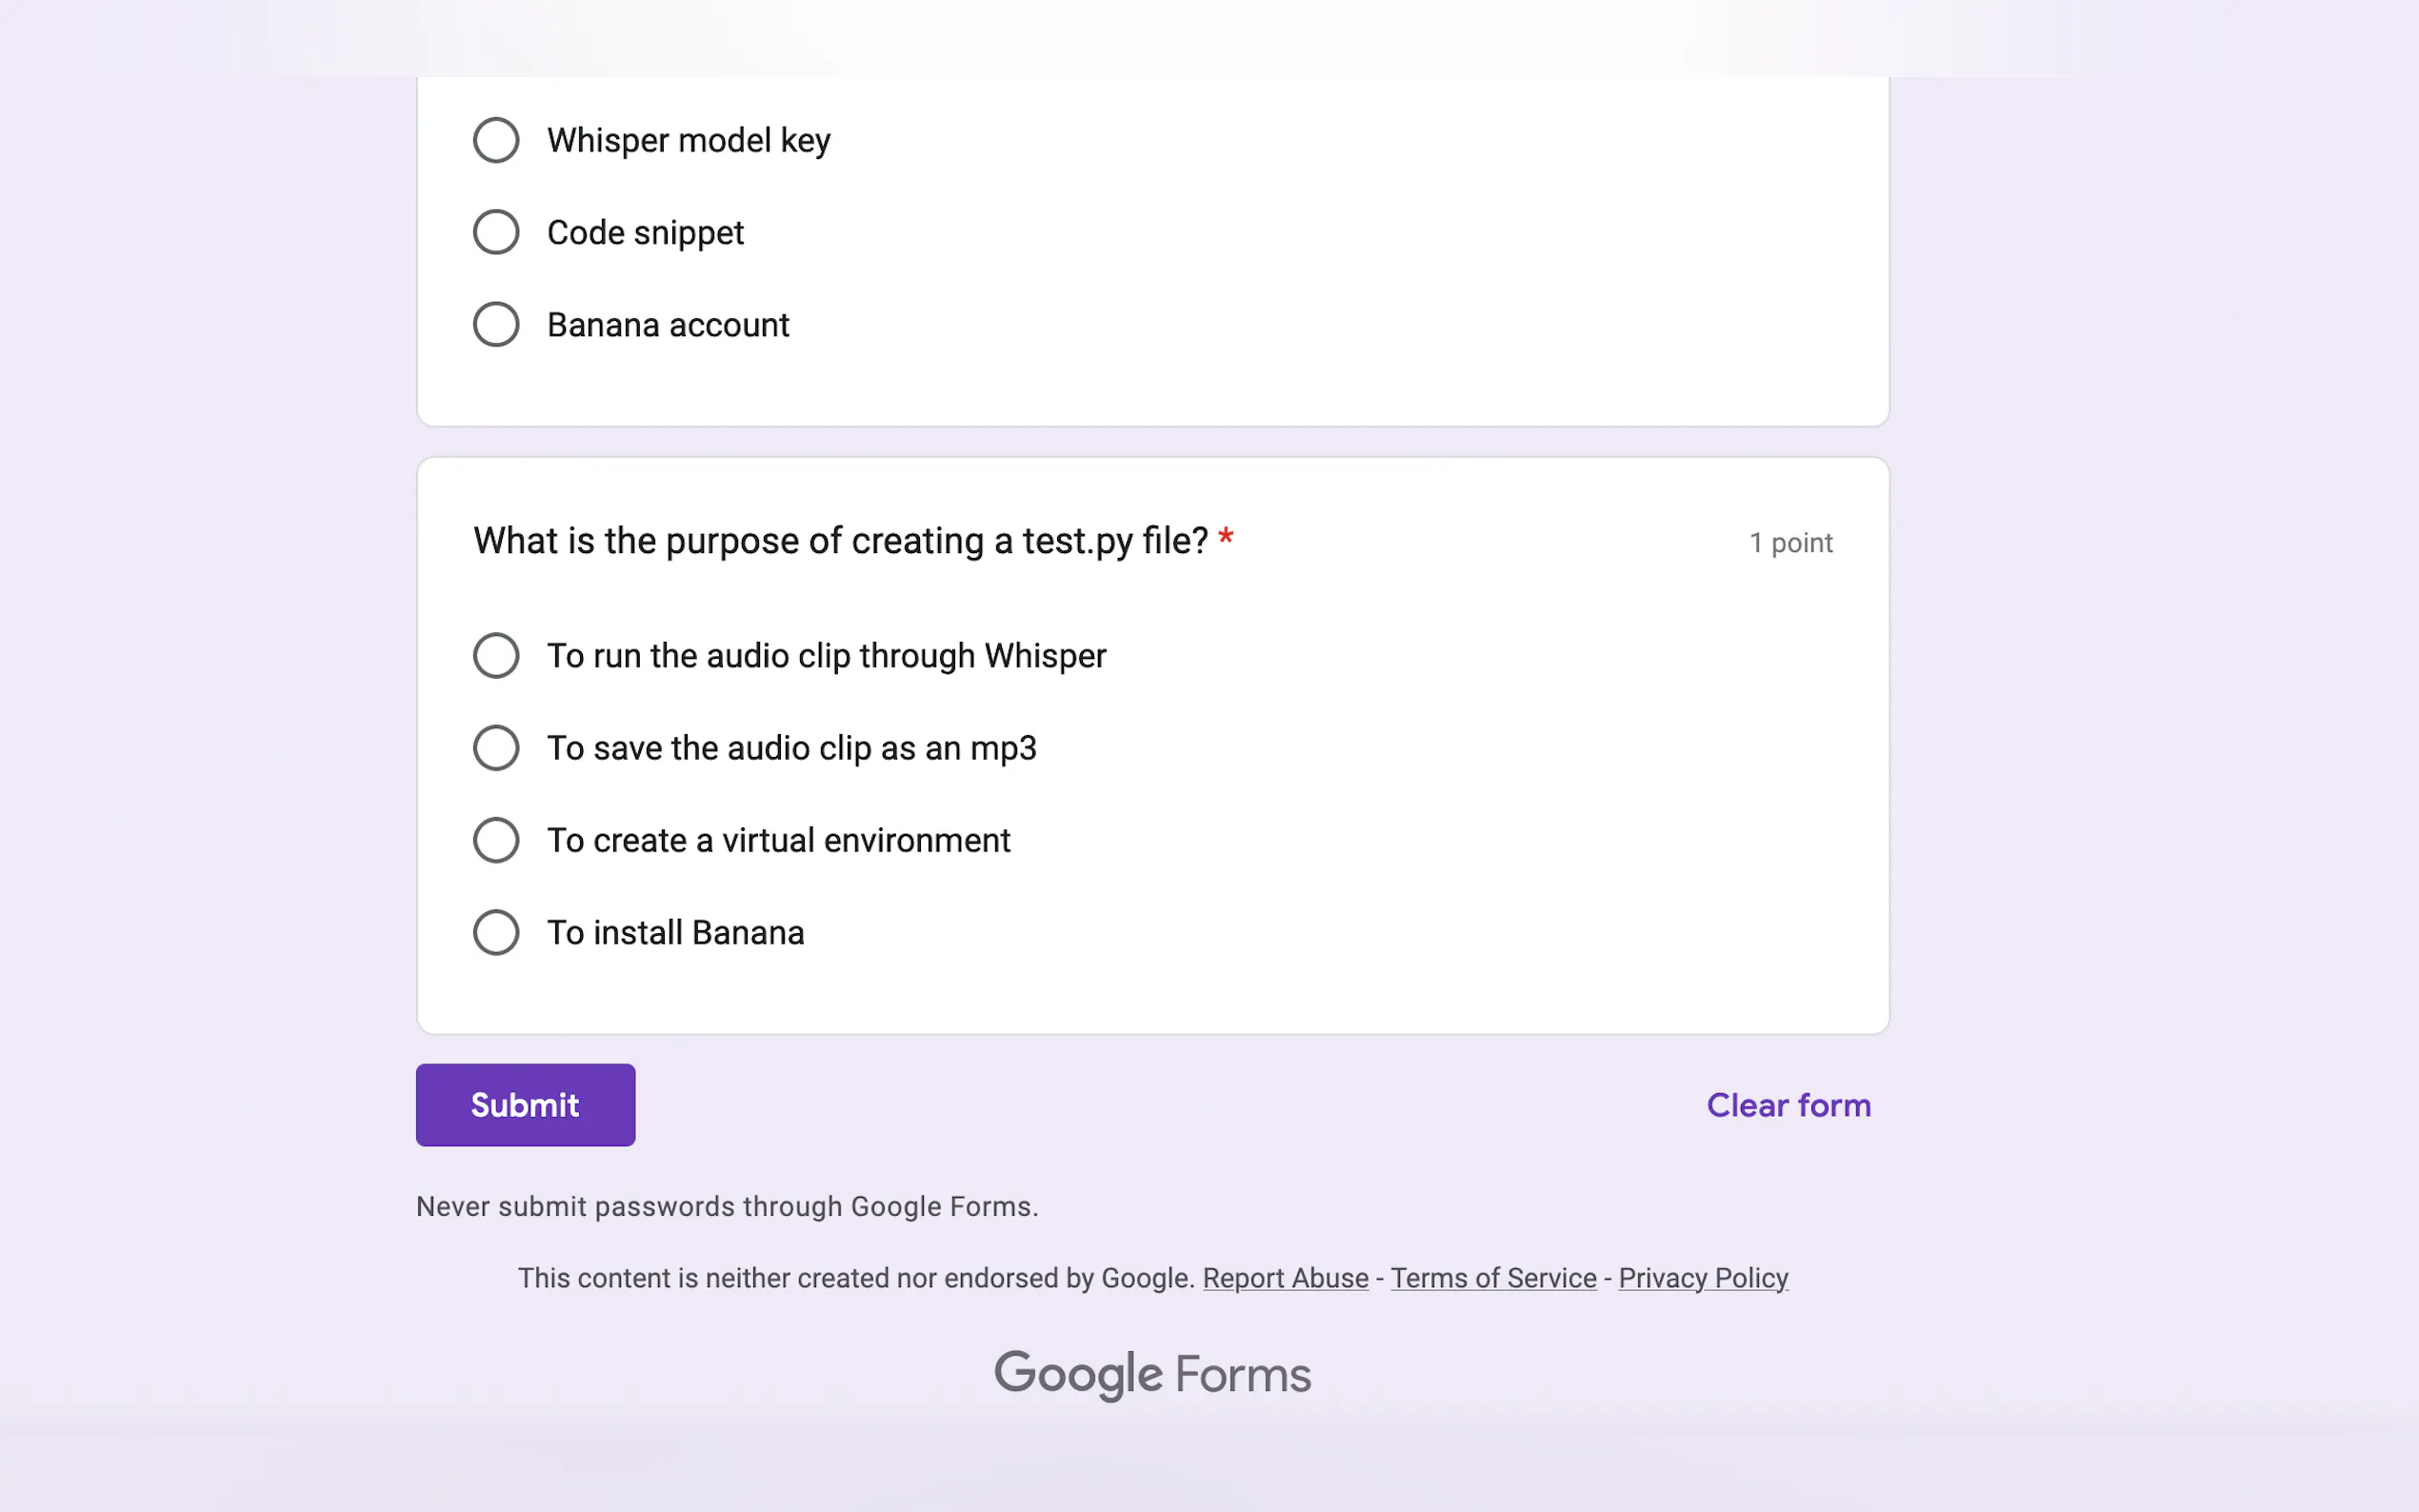Click the Never submit passwords notice
The width and height of the screenshot is (2419, 1512).
pyautogui.click(x=727, y=1207)
